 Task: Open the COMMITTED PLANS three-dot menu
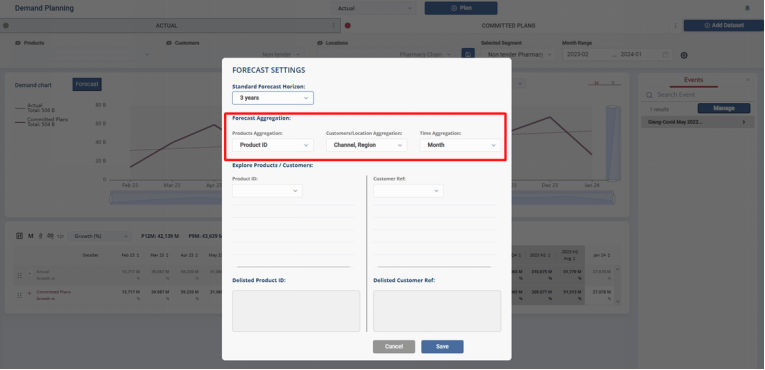[x=675, y=25]
